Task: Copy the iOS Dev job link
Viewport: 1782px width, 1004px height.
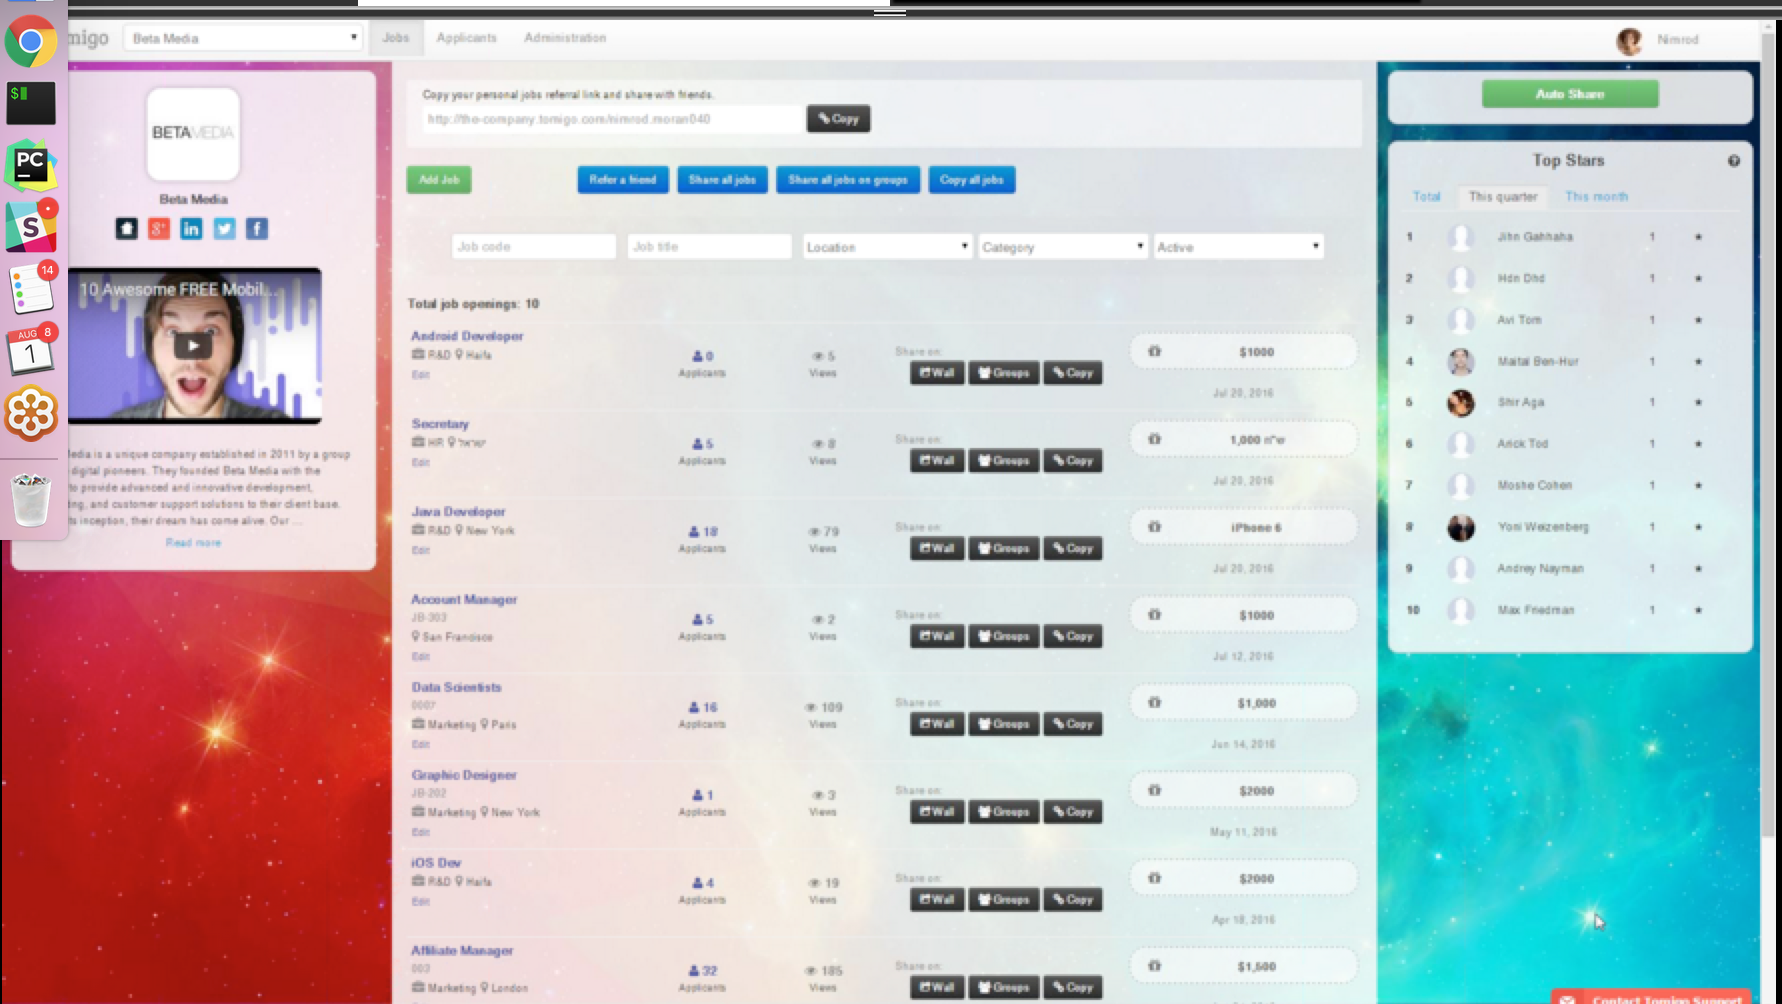Action: (x=1072, y=900)
